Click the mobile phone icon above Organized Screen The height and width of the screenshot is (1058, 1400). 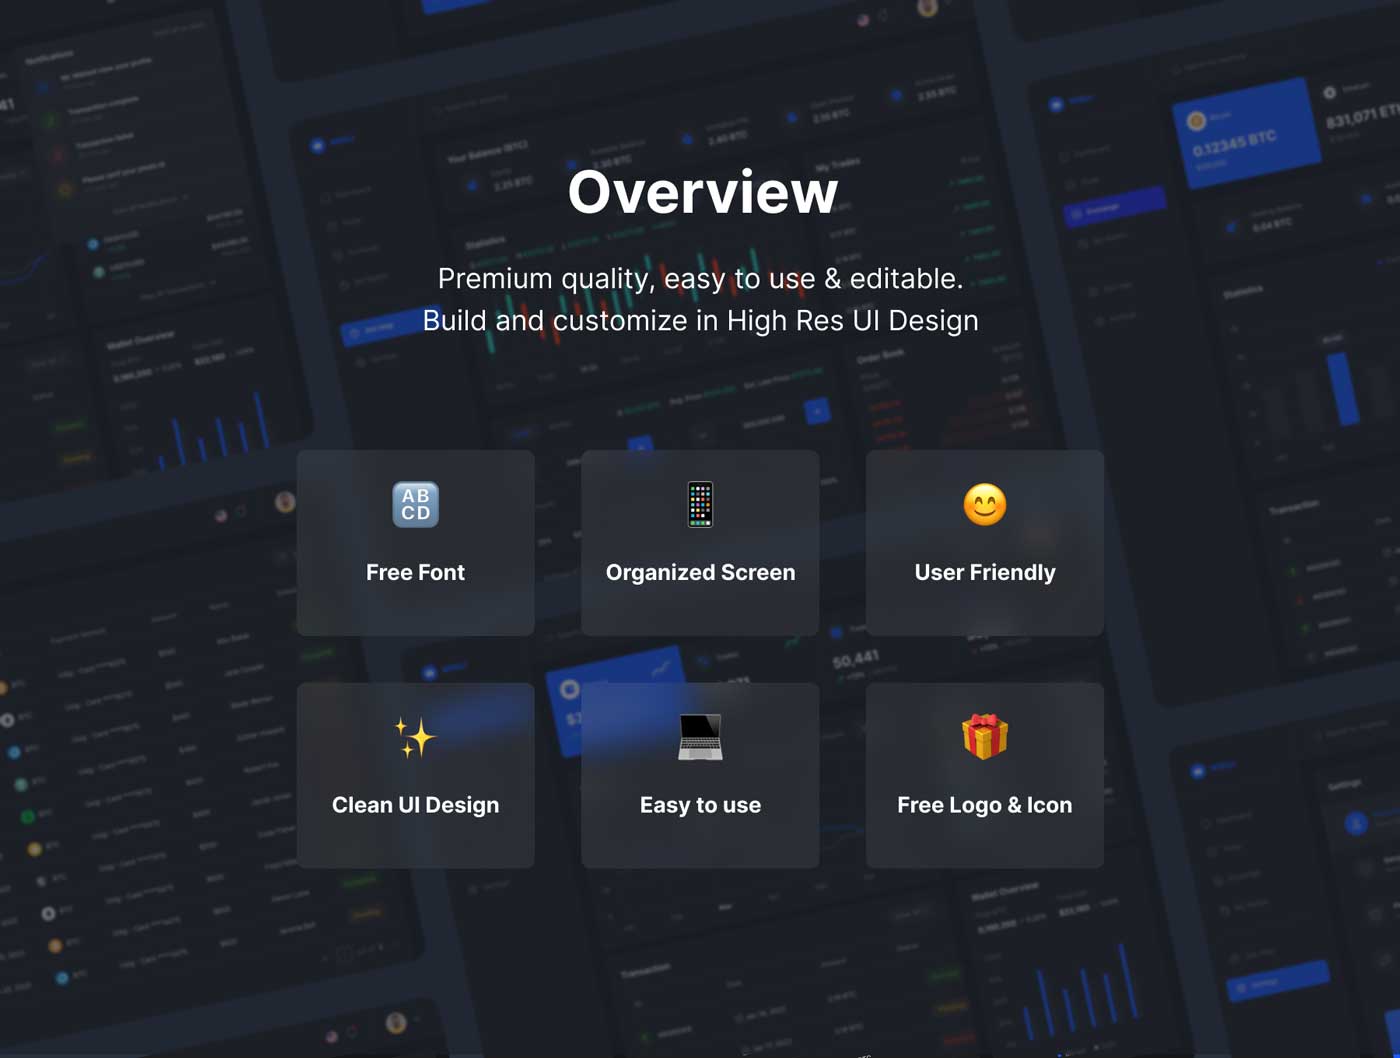point(700,505)
